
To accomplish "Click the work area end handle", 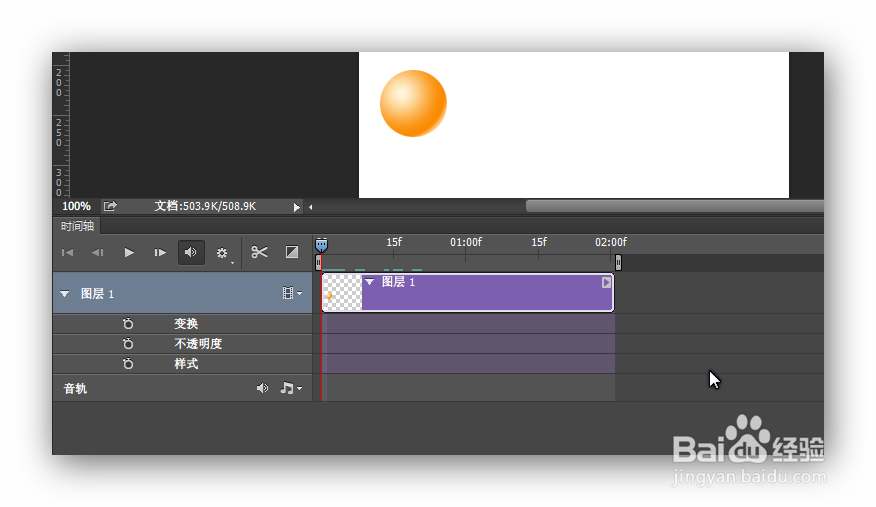I will click(618, 262).
